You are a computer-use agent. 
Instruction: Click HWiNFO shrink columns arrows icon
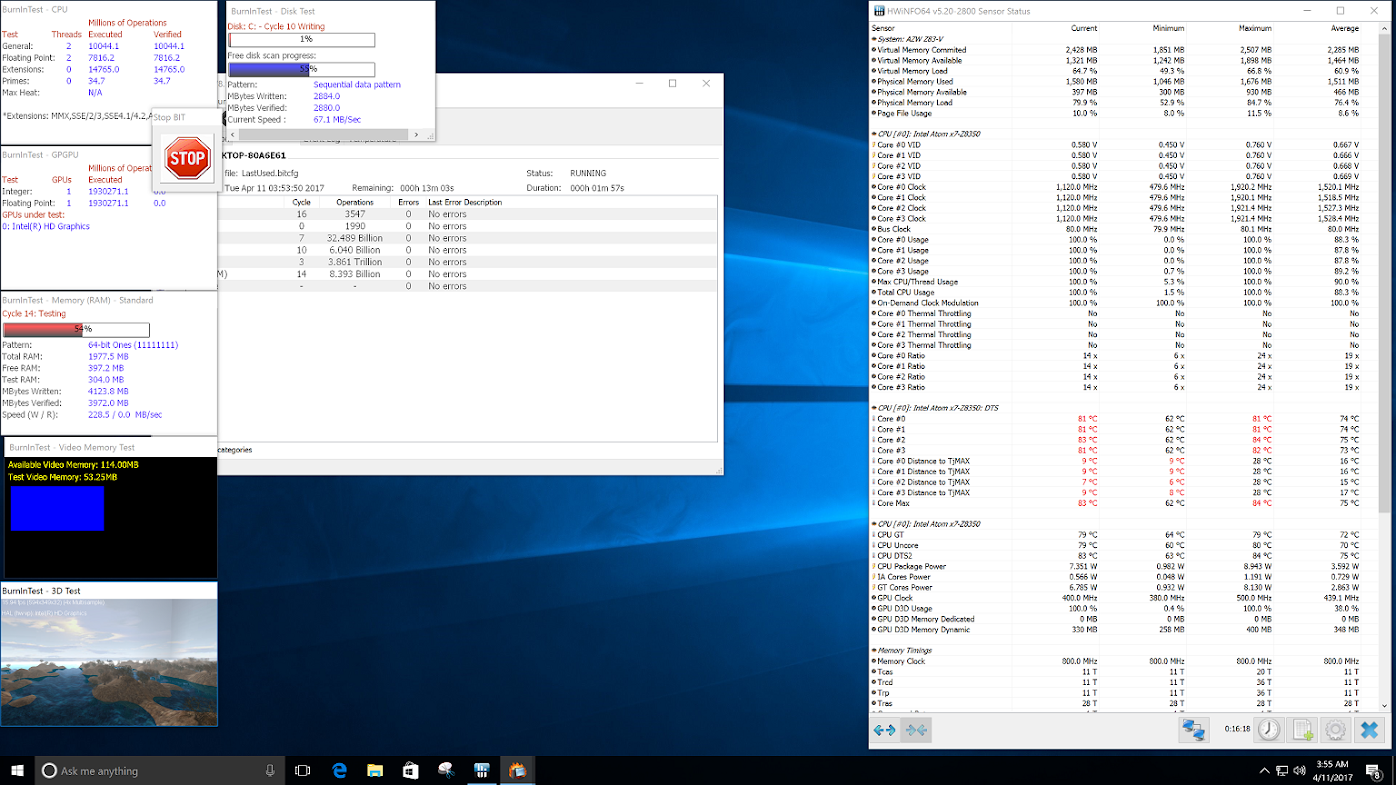(x=916, y=730)
